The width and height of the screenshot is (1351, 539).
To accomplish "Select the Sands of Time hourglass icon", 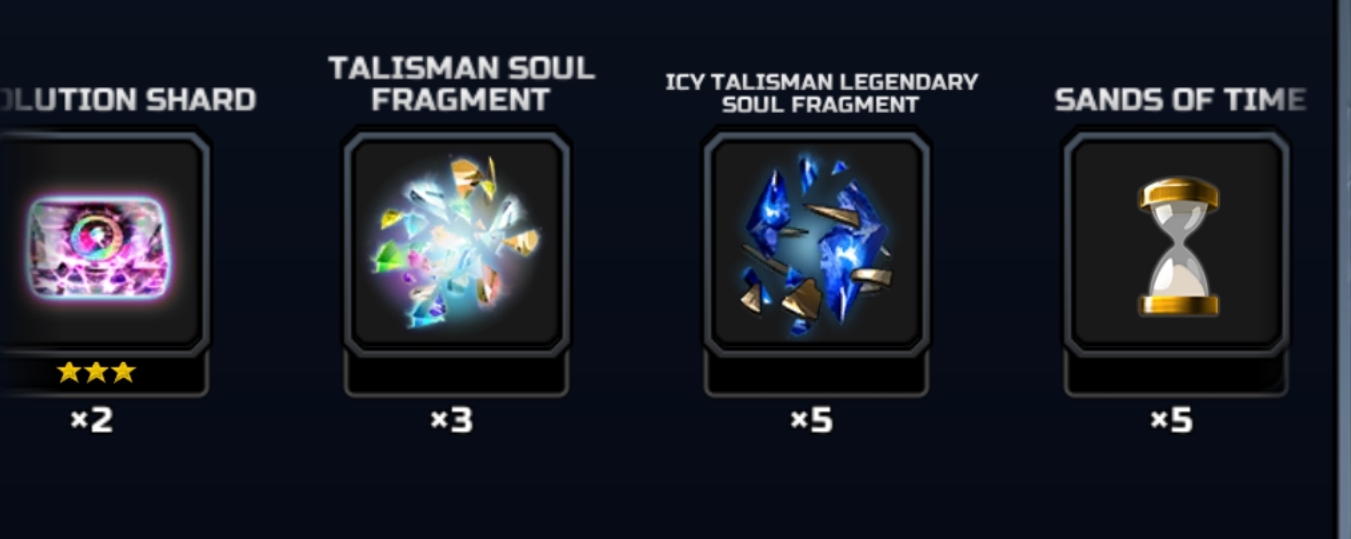I will point(1177,243).
